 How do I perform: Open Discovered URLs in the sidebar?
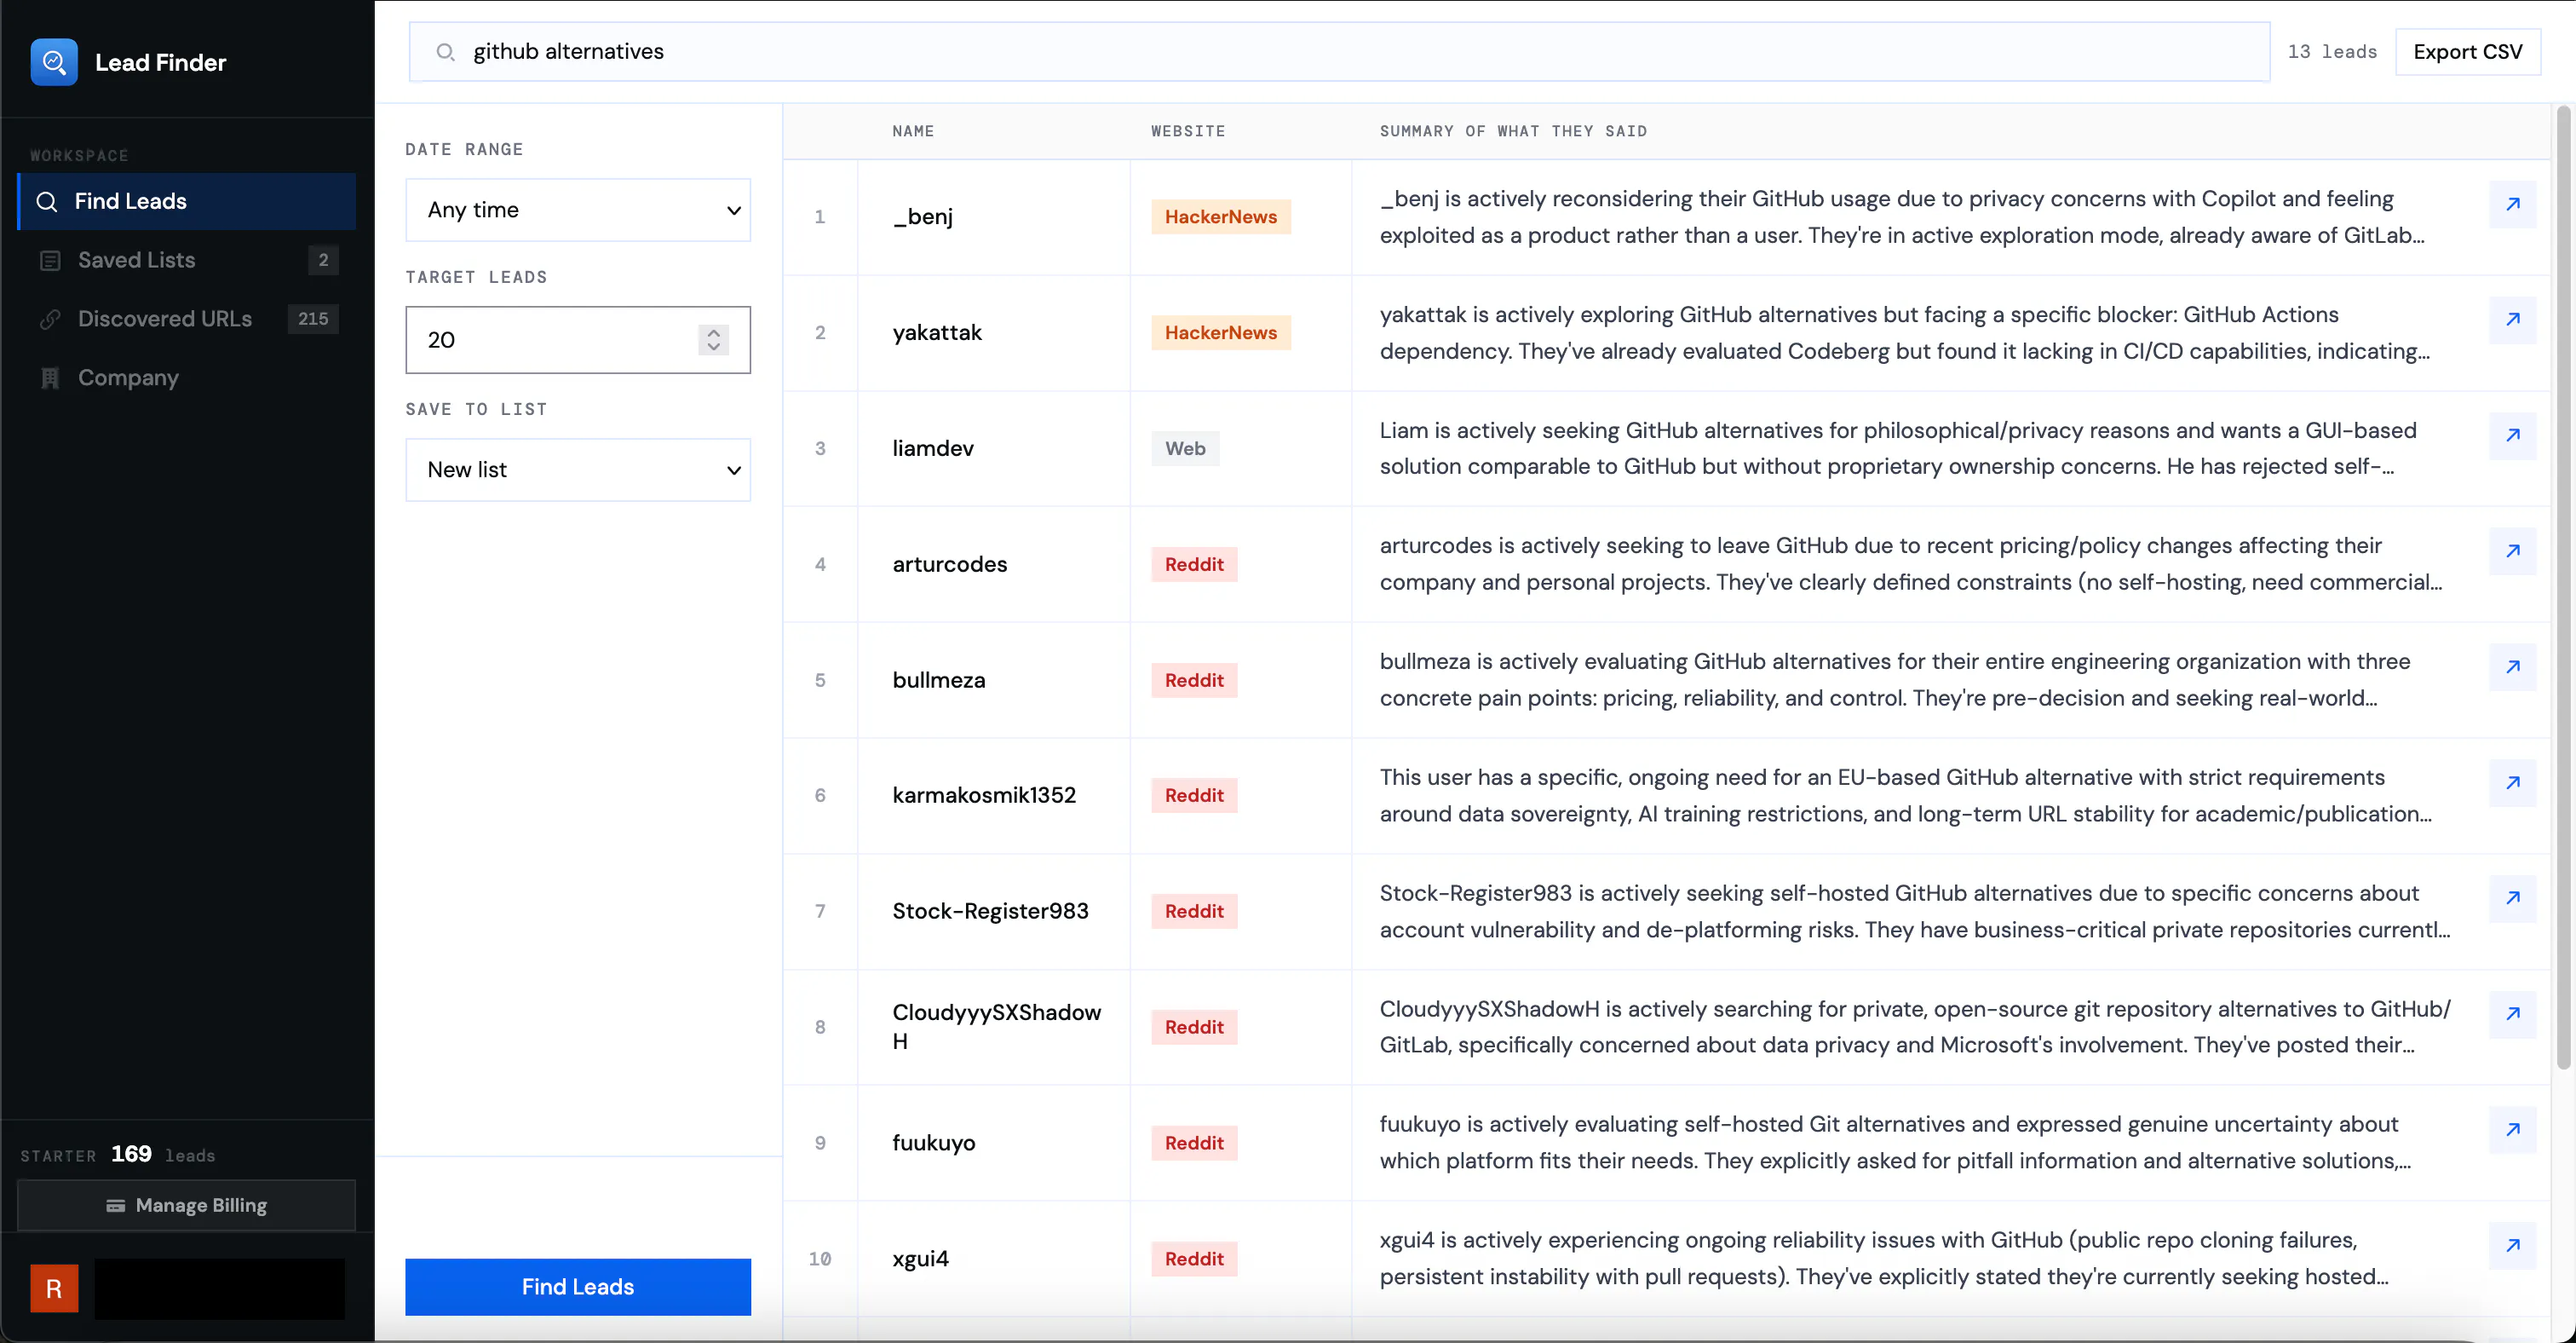tap(187, 320)
